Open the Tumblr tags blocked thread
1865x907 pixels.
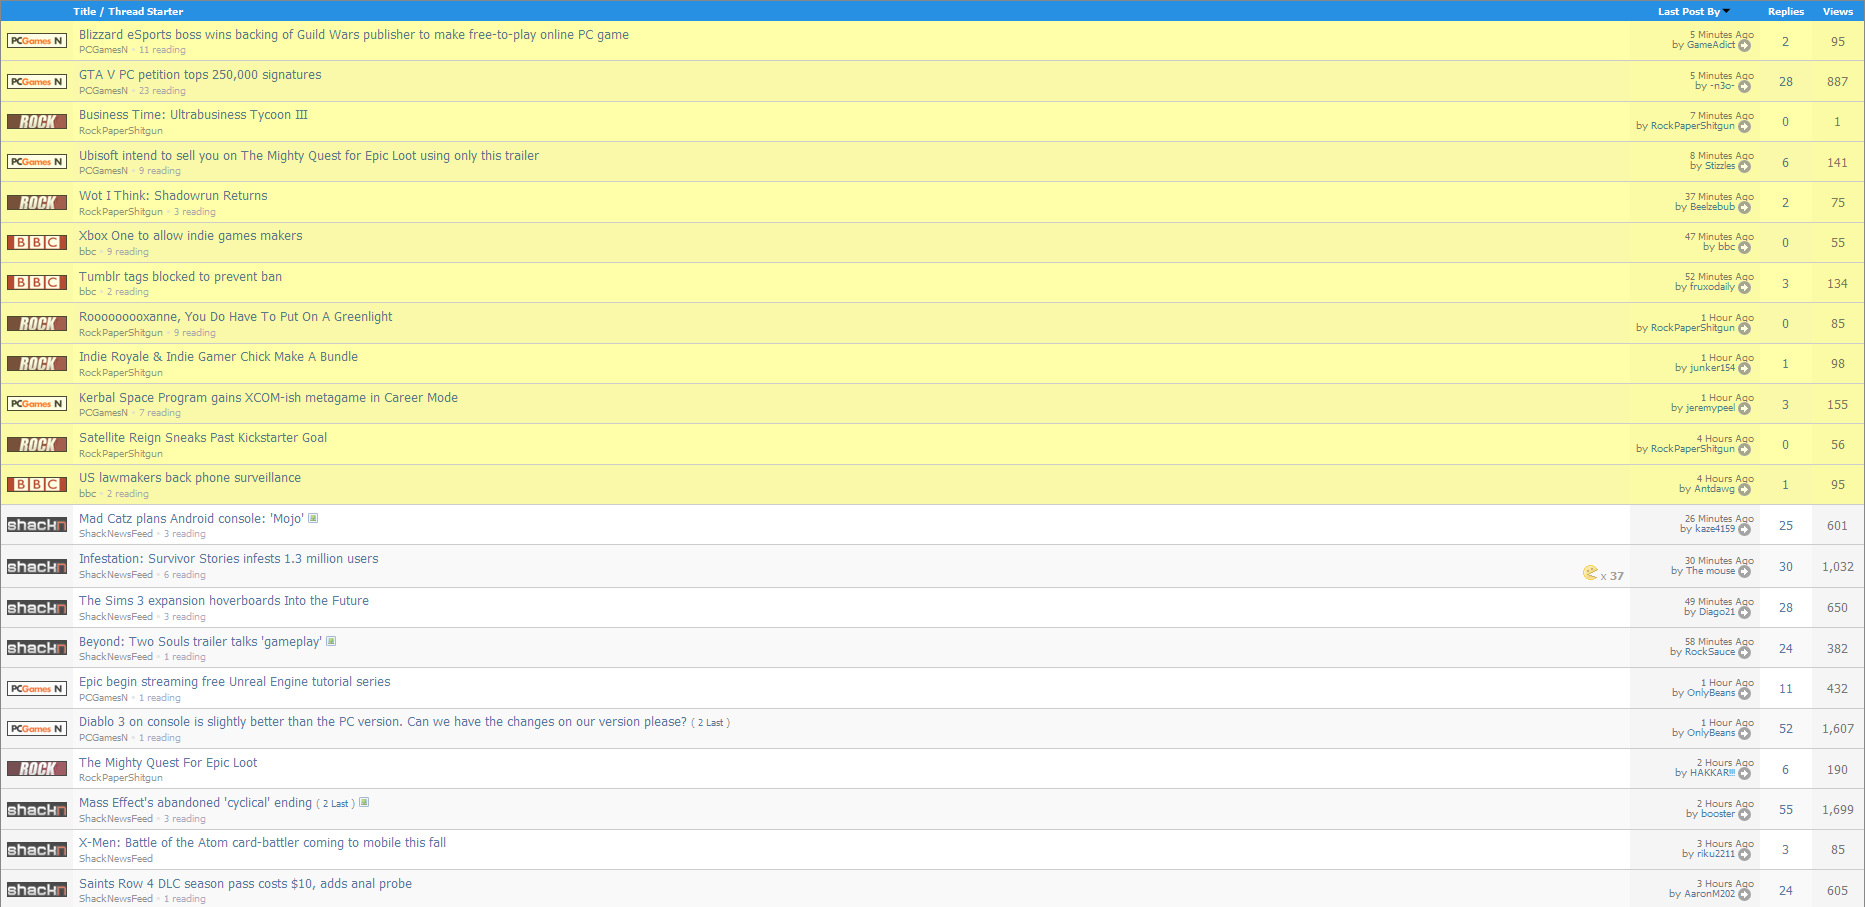[x=180, y=276]
